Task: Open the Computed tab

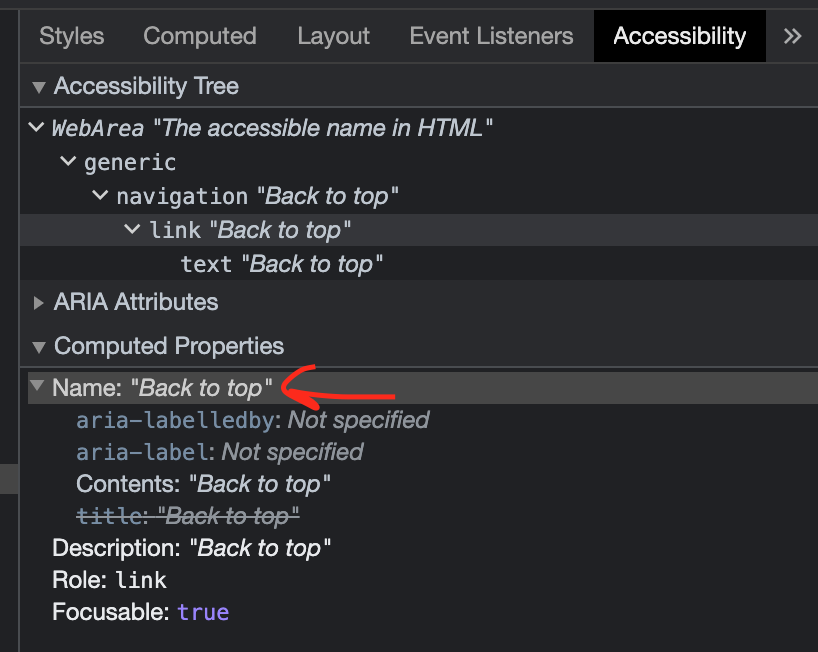Action: (x=200, y=37)
